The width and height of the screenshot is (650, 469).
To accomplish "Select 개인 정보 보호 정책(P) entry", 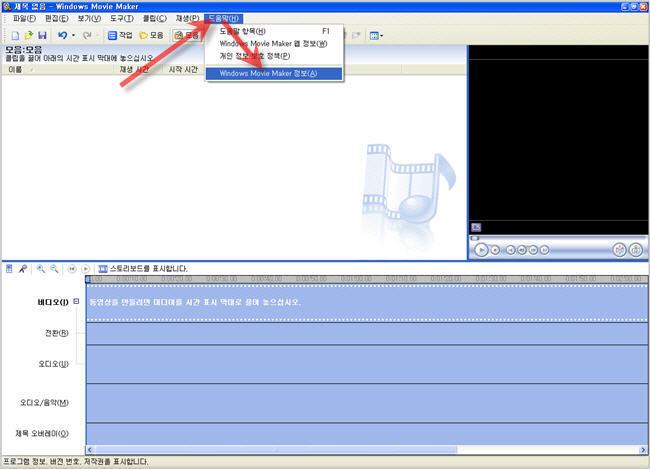I will tap(274, 56).
